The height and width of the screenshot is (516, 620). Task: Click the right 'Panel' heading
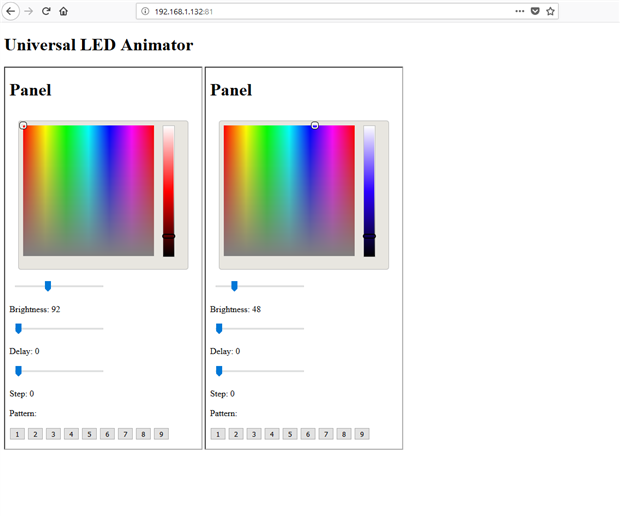[231, 90]
